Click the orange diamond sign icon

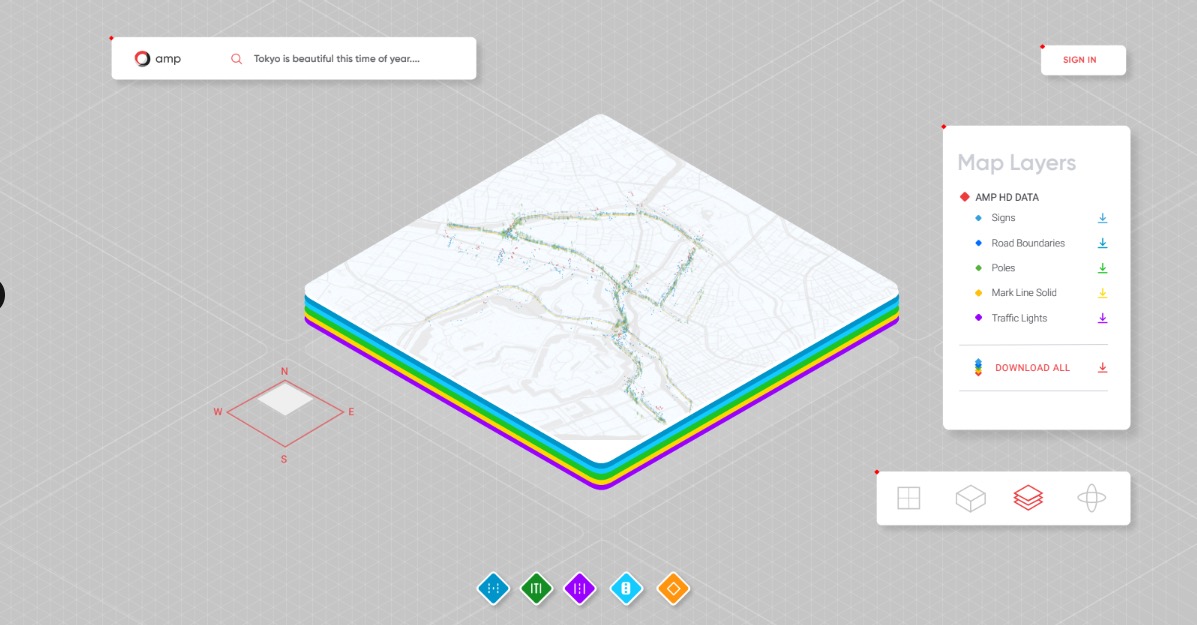click(673, 589)
